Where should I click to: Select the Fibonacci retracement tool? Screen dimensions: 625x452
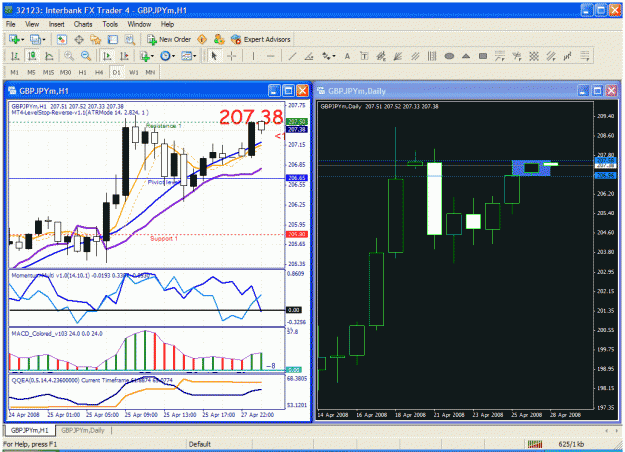499,56
